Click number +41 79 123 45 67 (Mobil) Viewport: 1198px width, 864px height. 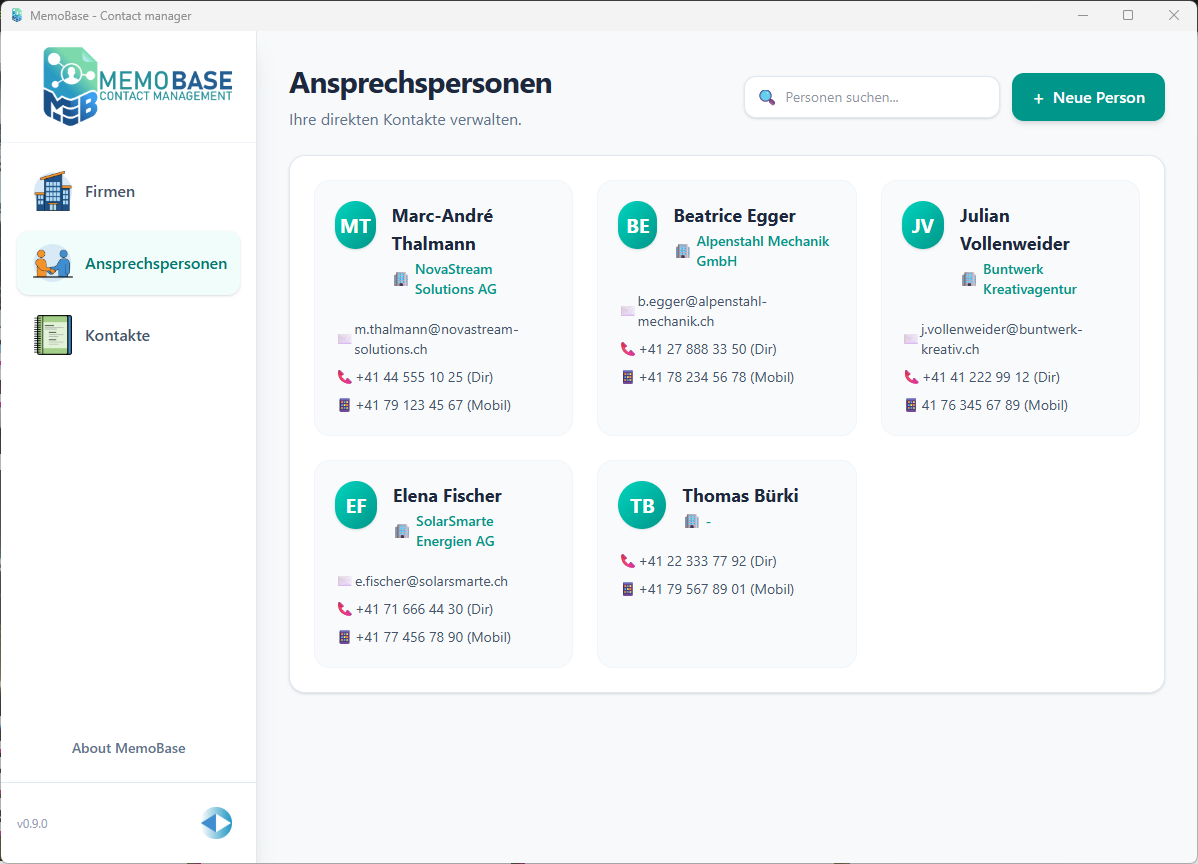[x=433, y=405]
